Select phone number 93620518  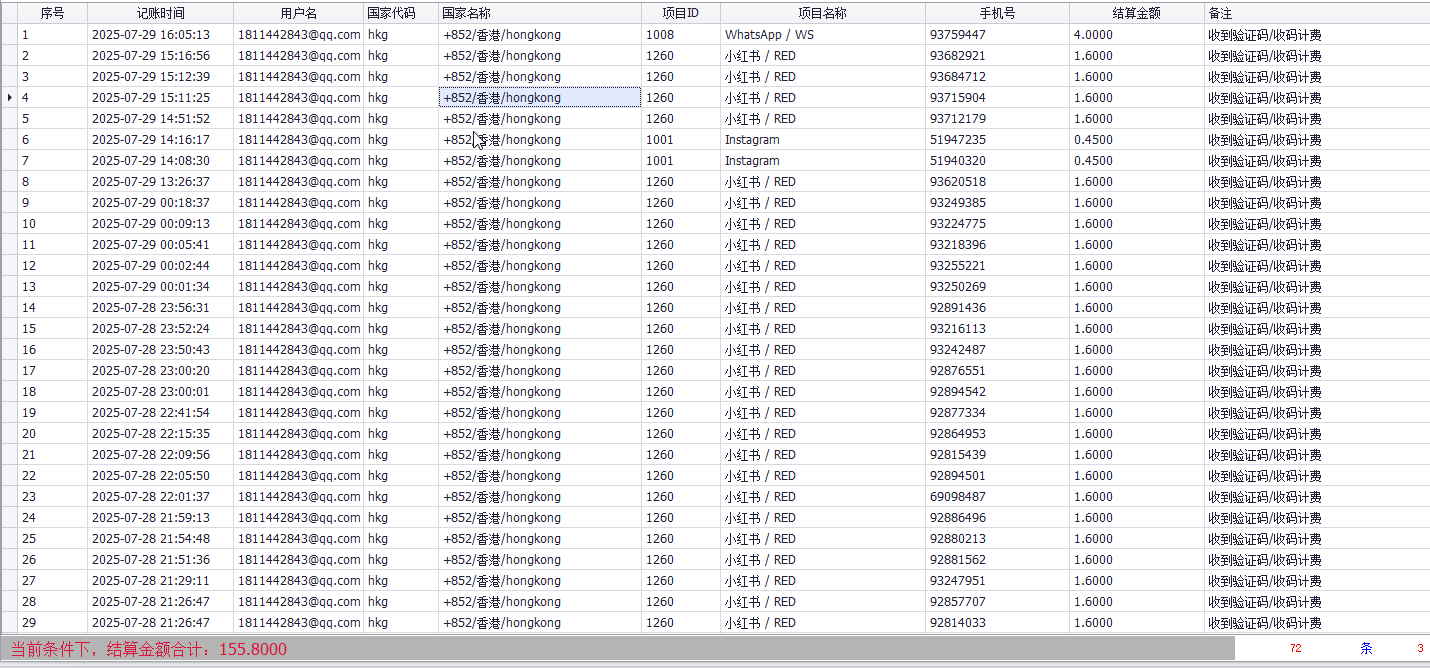click(997, 181)
